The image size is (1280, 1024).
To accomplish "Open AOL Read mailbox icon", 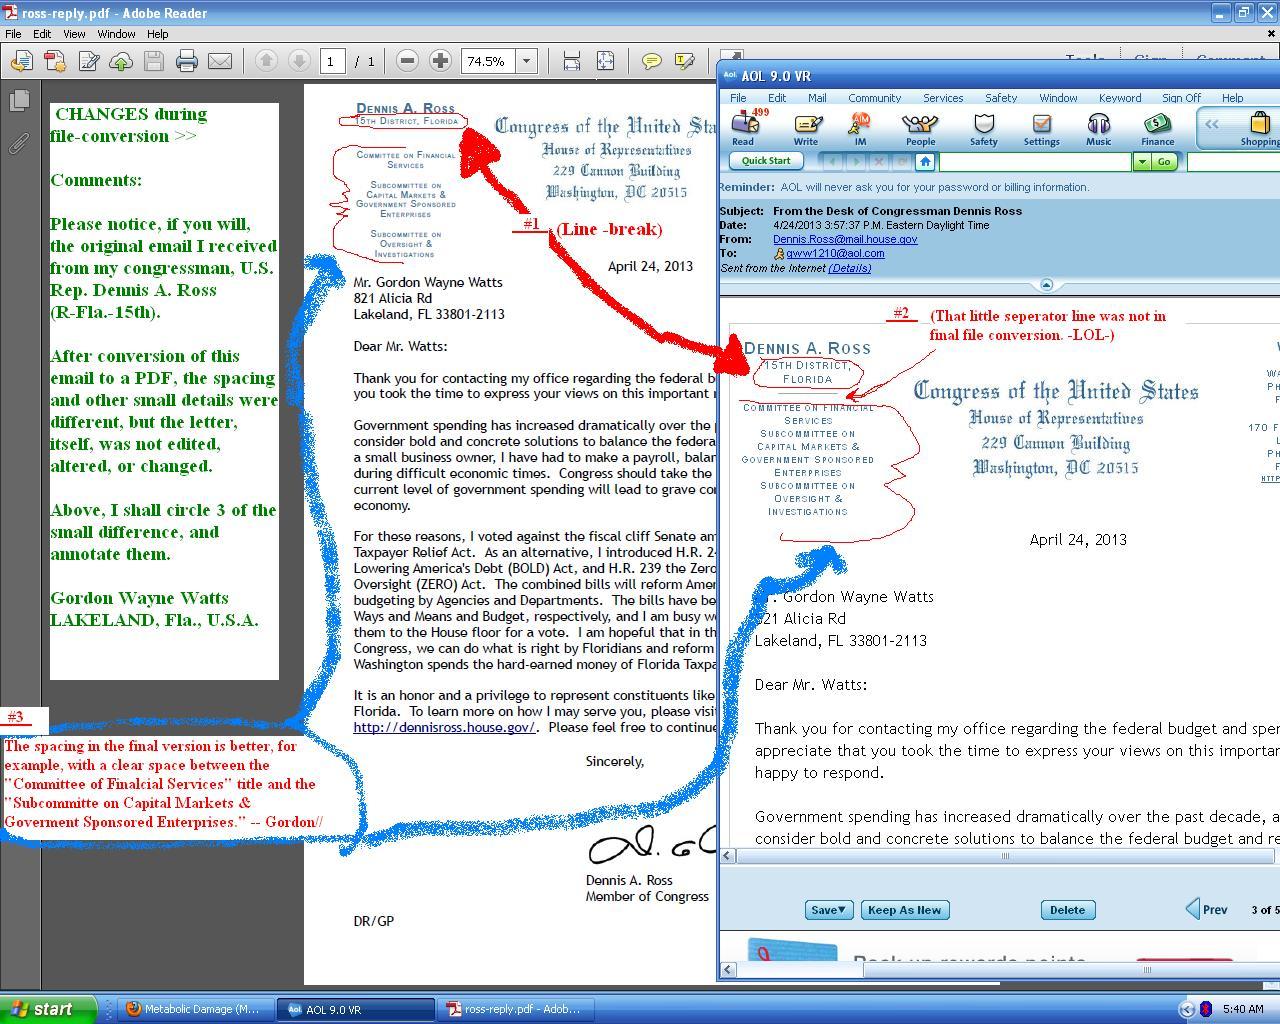I will [x=743, y=128].
